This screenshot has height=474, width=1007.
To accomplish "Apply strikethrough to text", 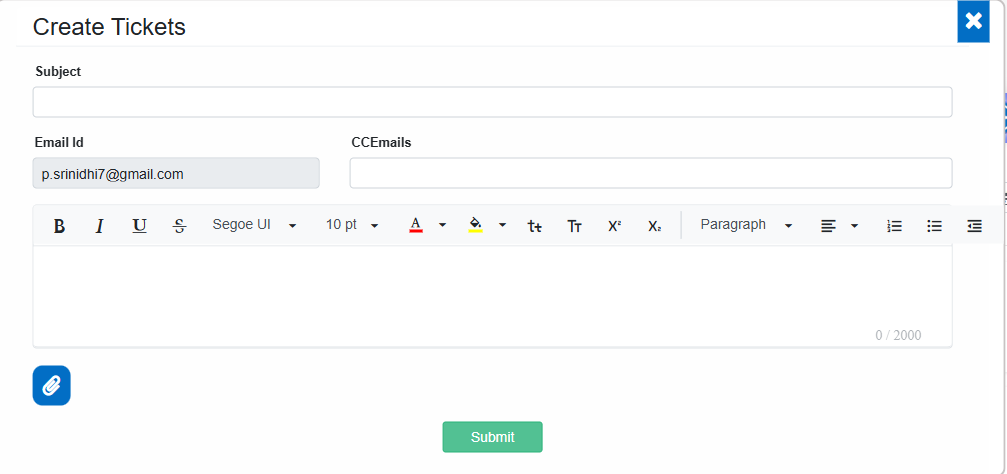I will pyautogui.click(x=179, y=226).
